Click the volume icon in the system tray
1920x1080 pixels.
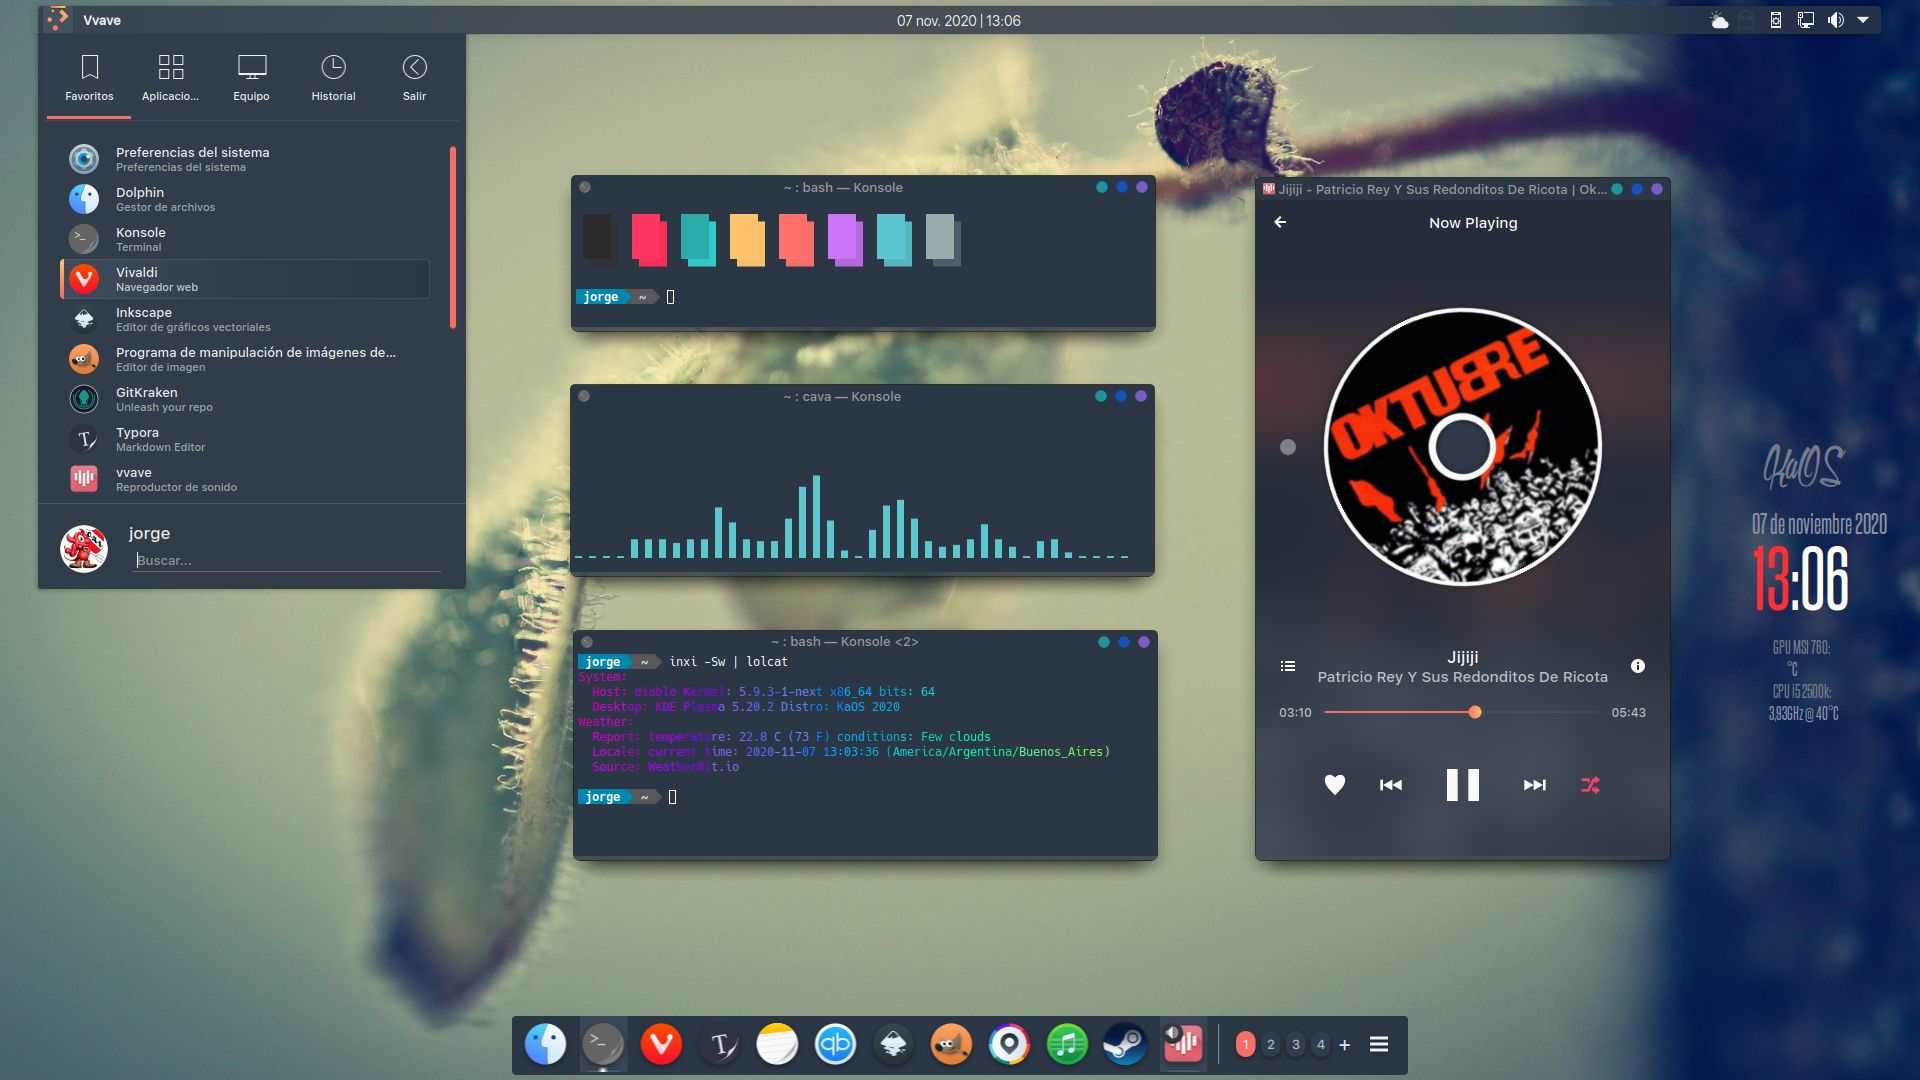pos(1838,18)
